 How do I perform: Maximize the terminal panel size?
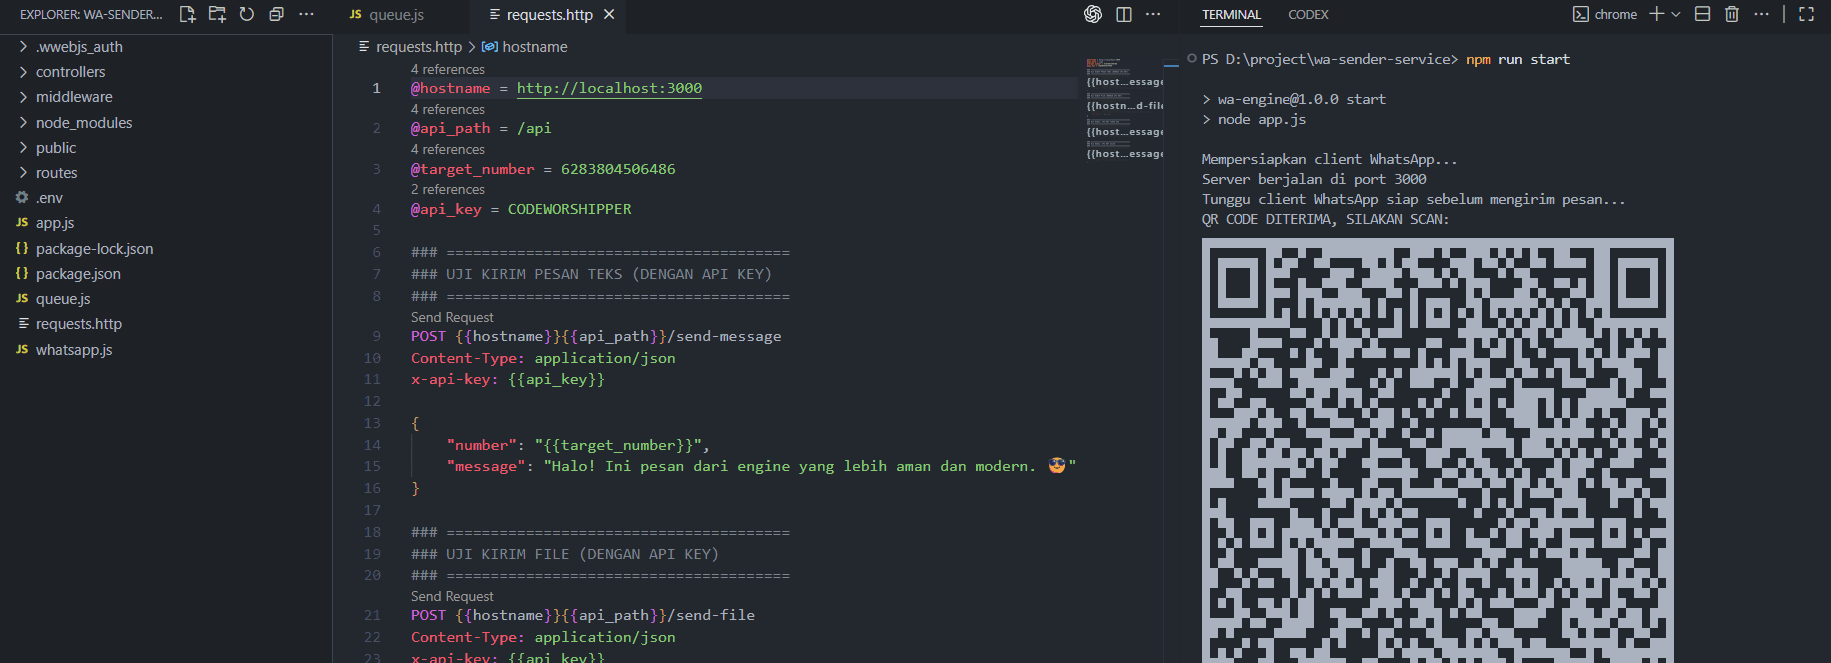pos(1806,14)
